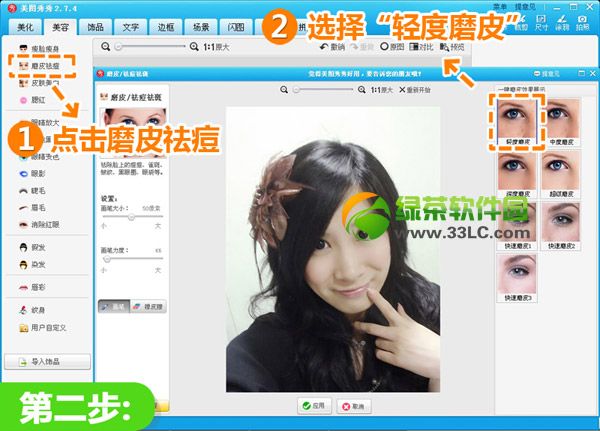Switch to the 场景 tab
The image size is (600, 431).
coord(201,27)
